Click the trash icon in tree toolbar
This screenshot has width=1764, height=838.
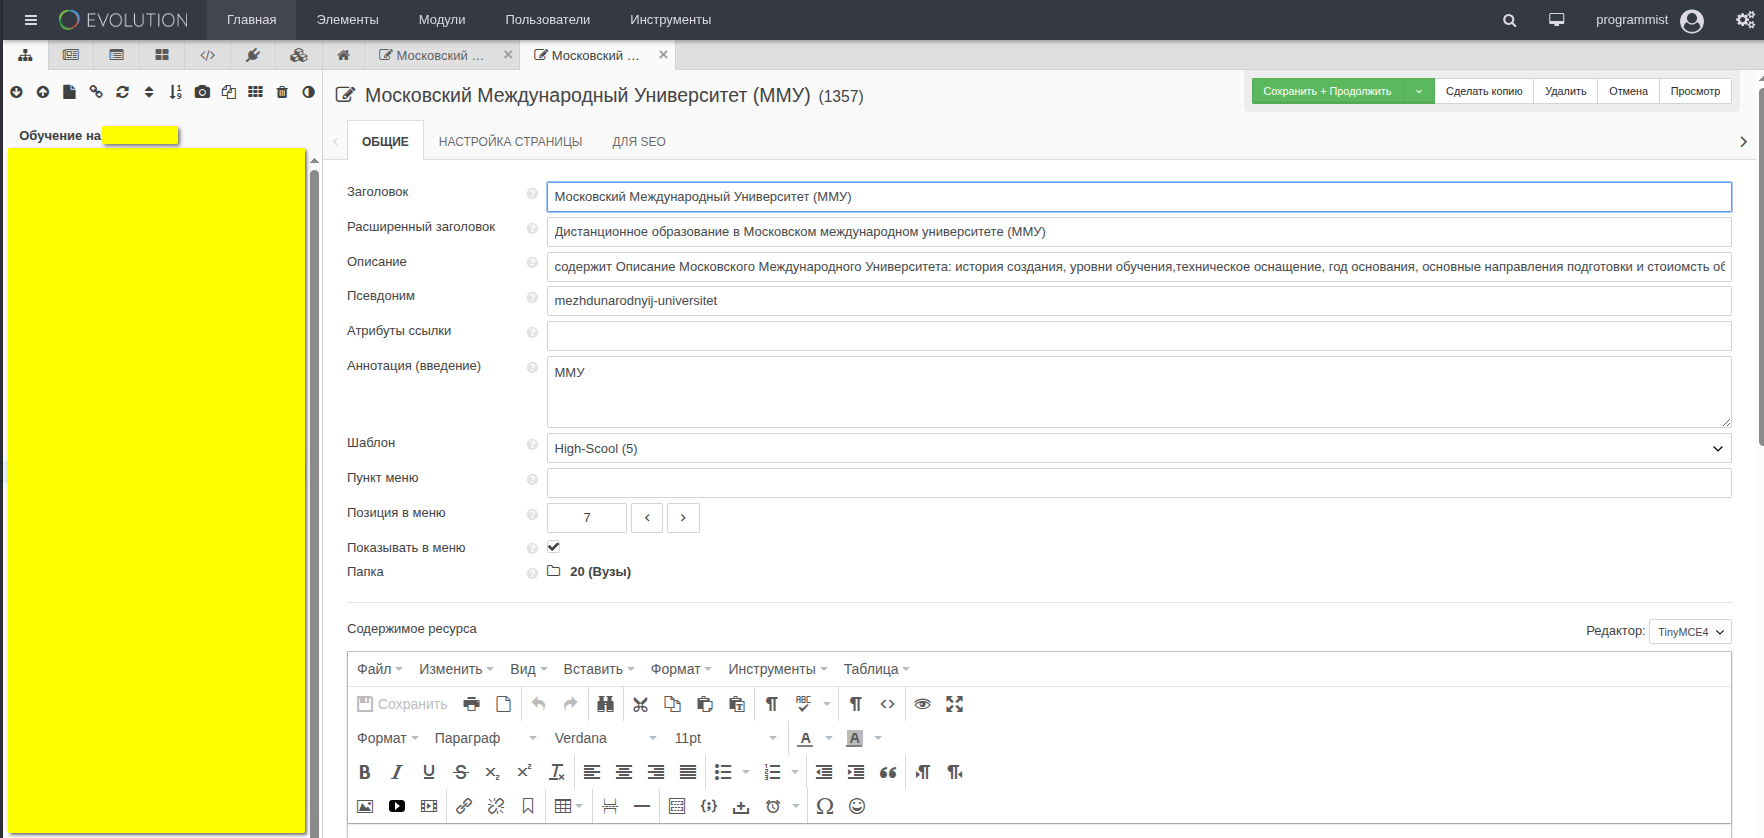pos(282,92)
